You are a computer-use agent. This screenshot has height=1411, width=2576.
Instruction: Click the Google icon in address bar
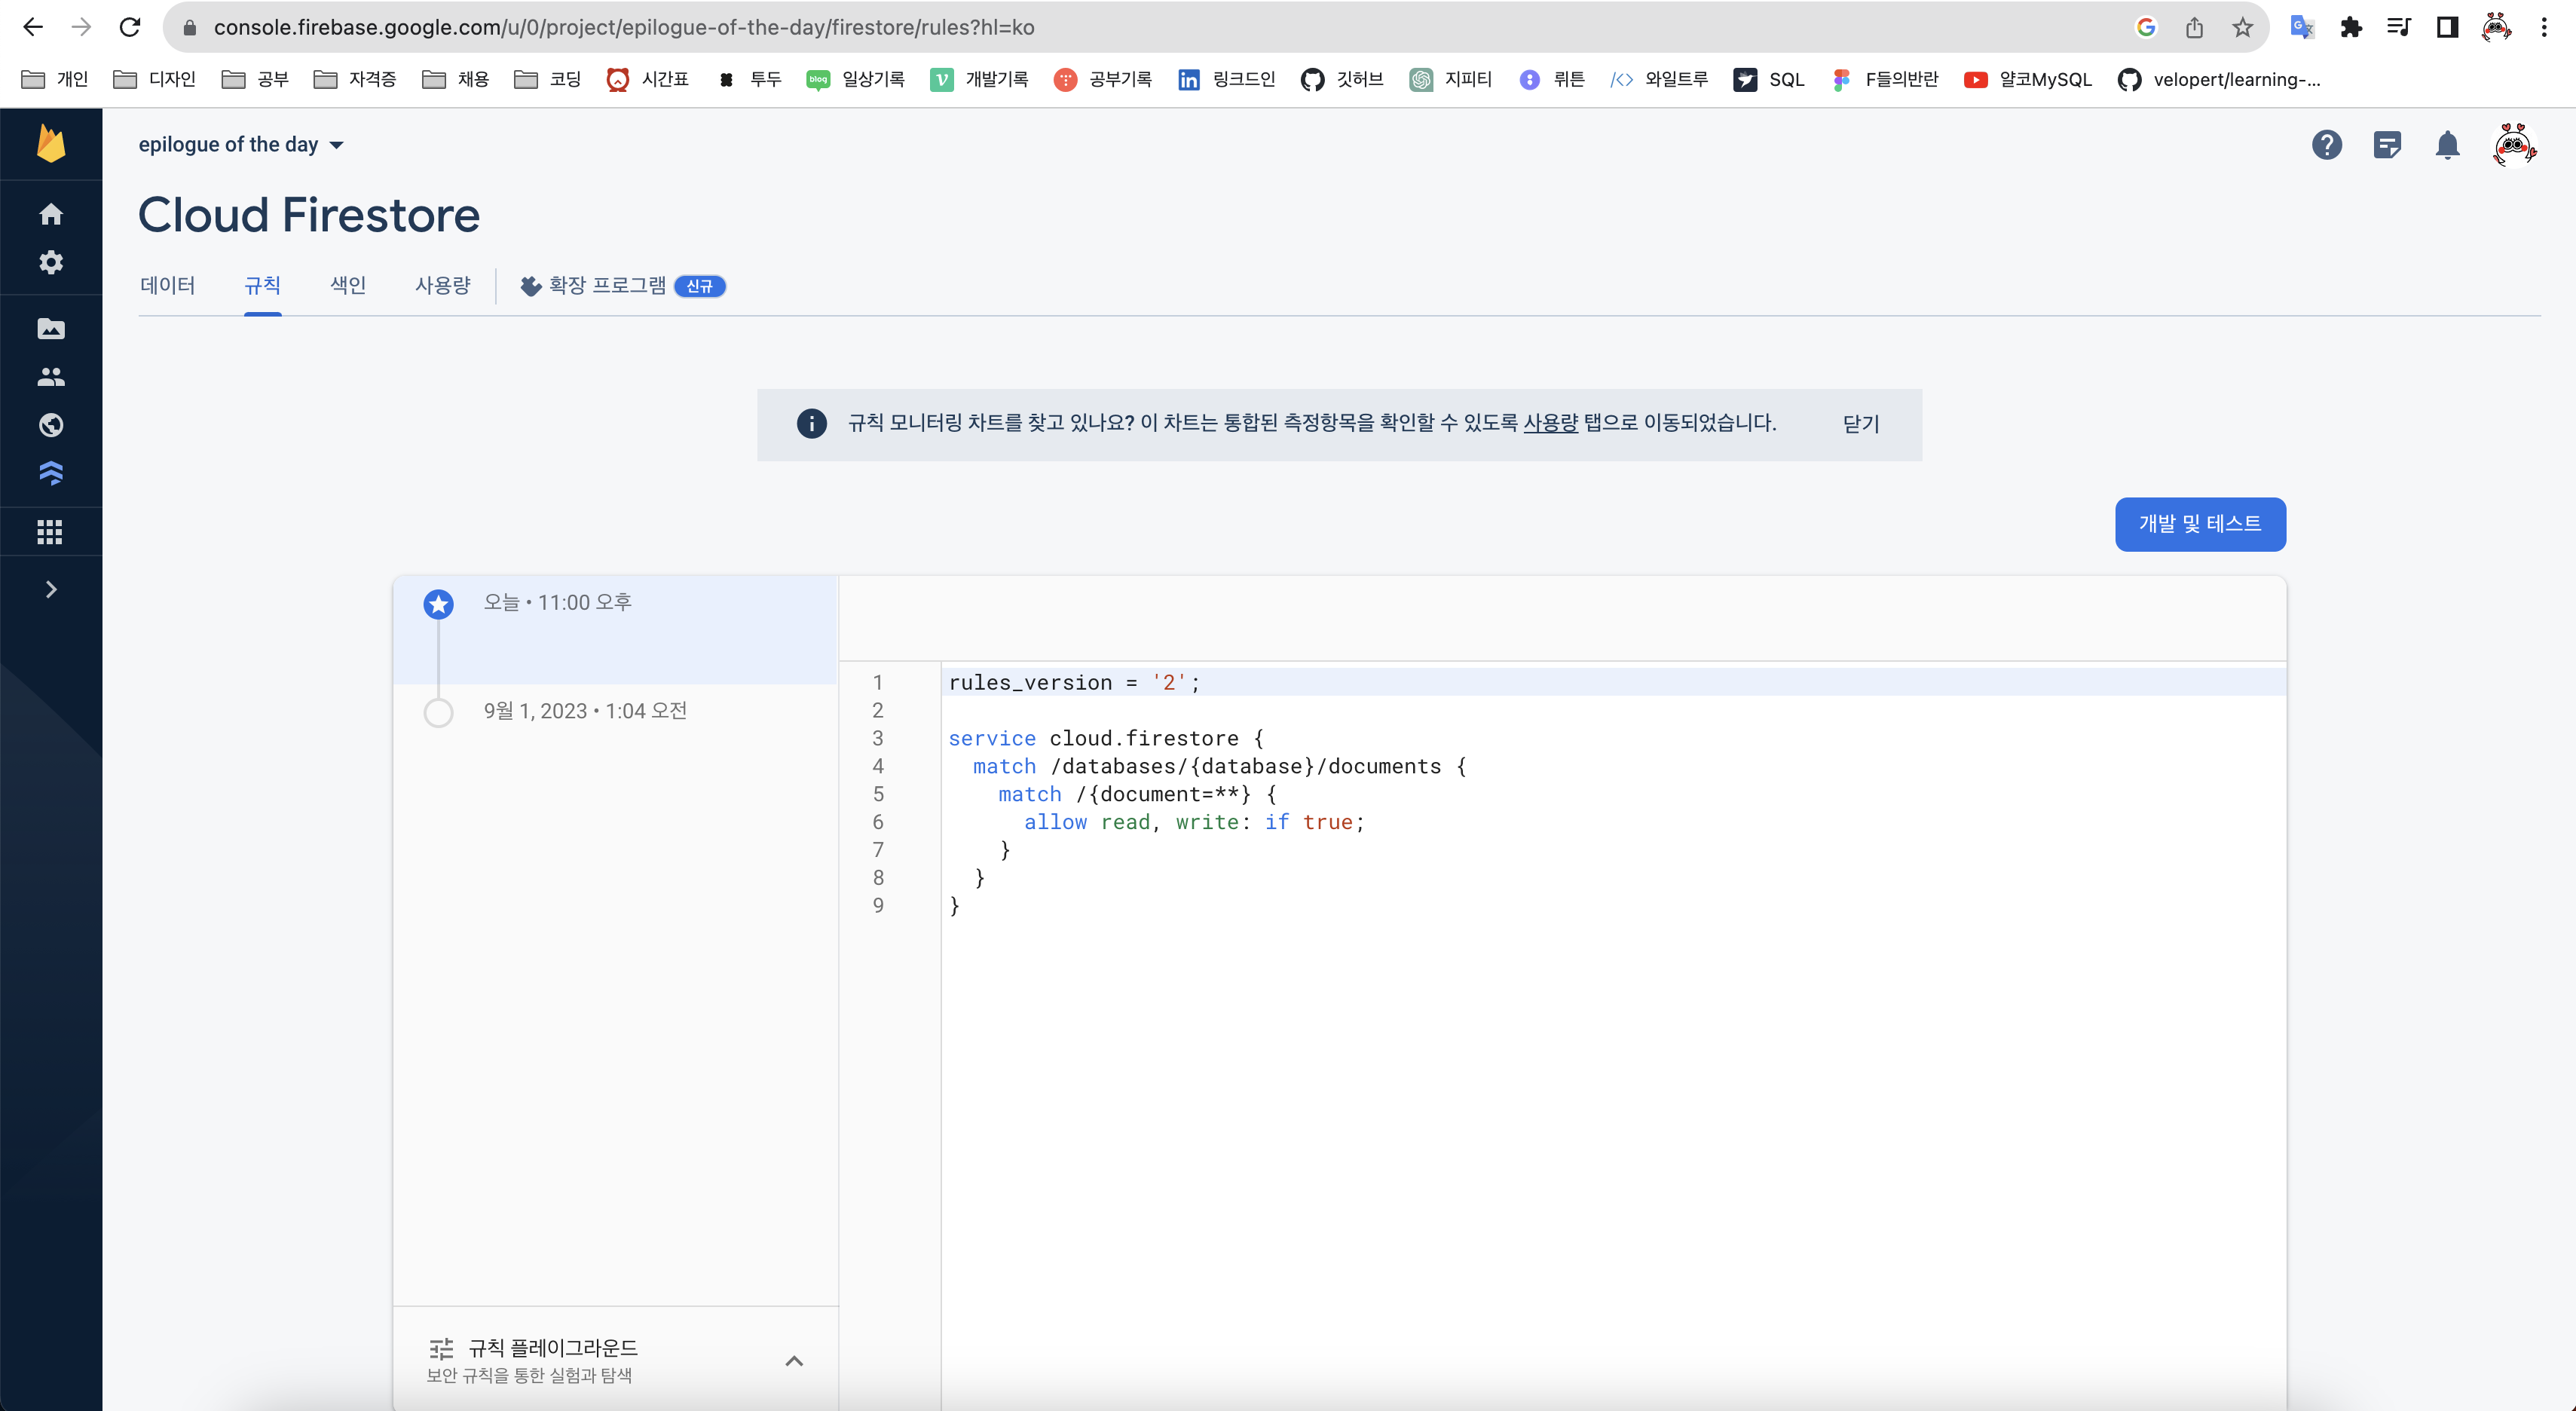[x=2146, y=27]
